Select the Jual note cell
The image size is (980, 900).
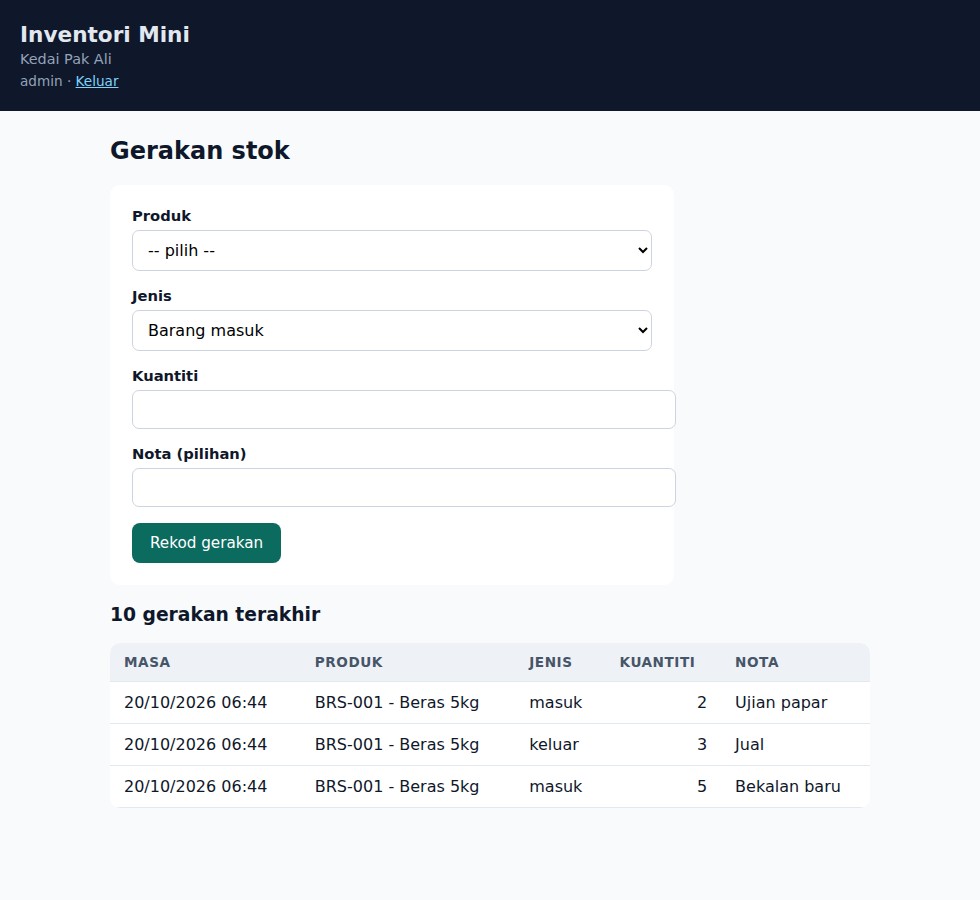pos(749,744)
